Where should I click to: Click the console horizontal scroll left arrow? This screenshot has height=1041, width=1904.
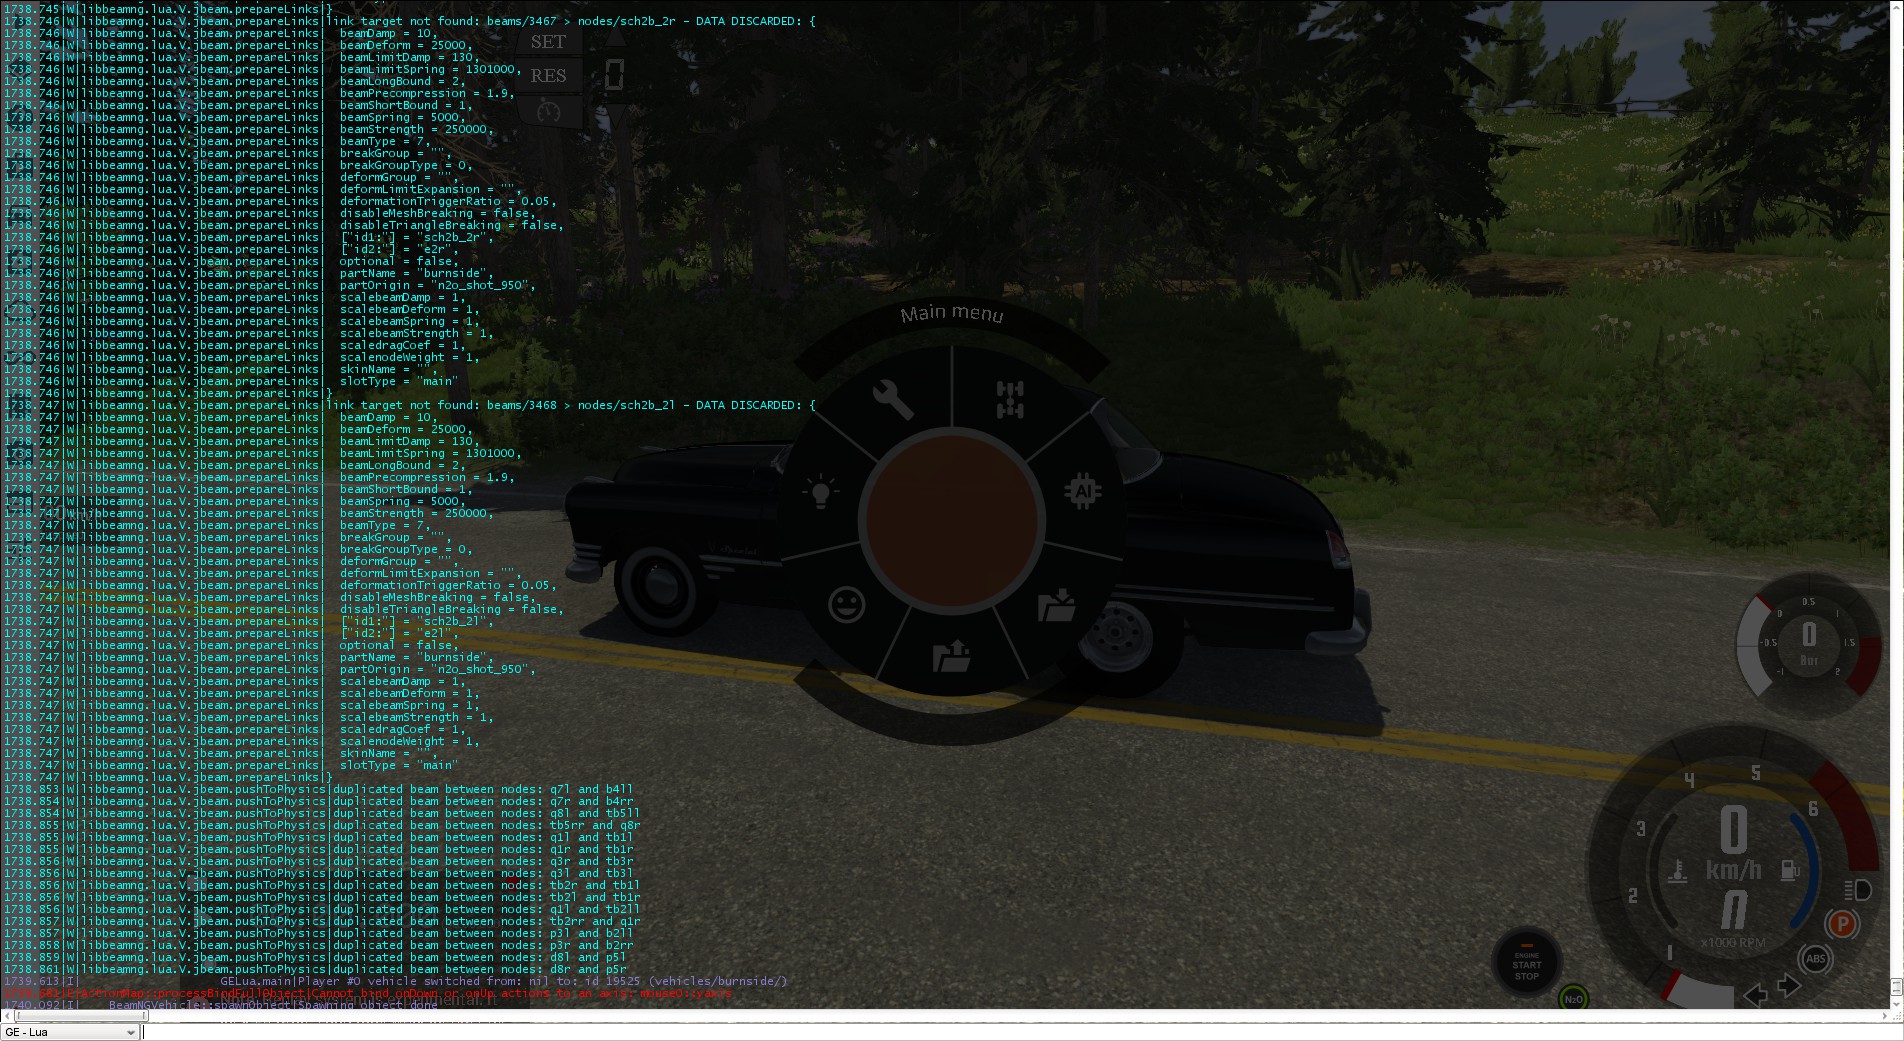pyautogui.click(x=7, y=1016)
